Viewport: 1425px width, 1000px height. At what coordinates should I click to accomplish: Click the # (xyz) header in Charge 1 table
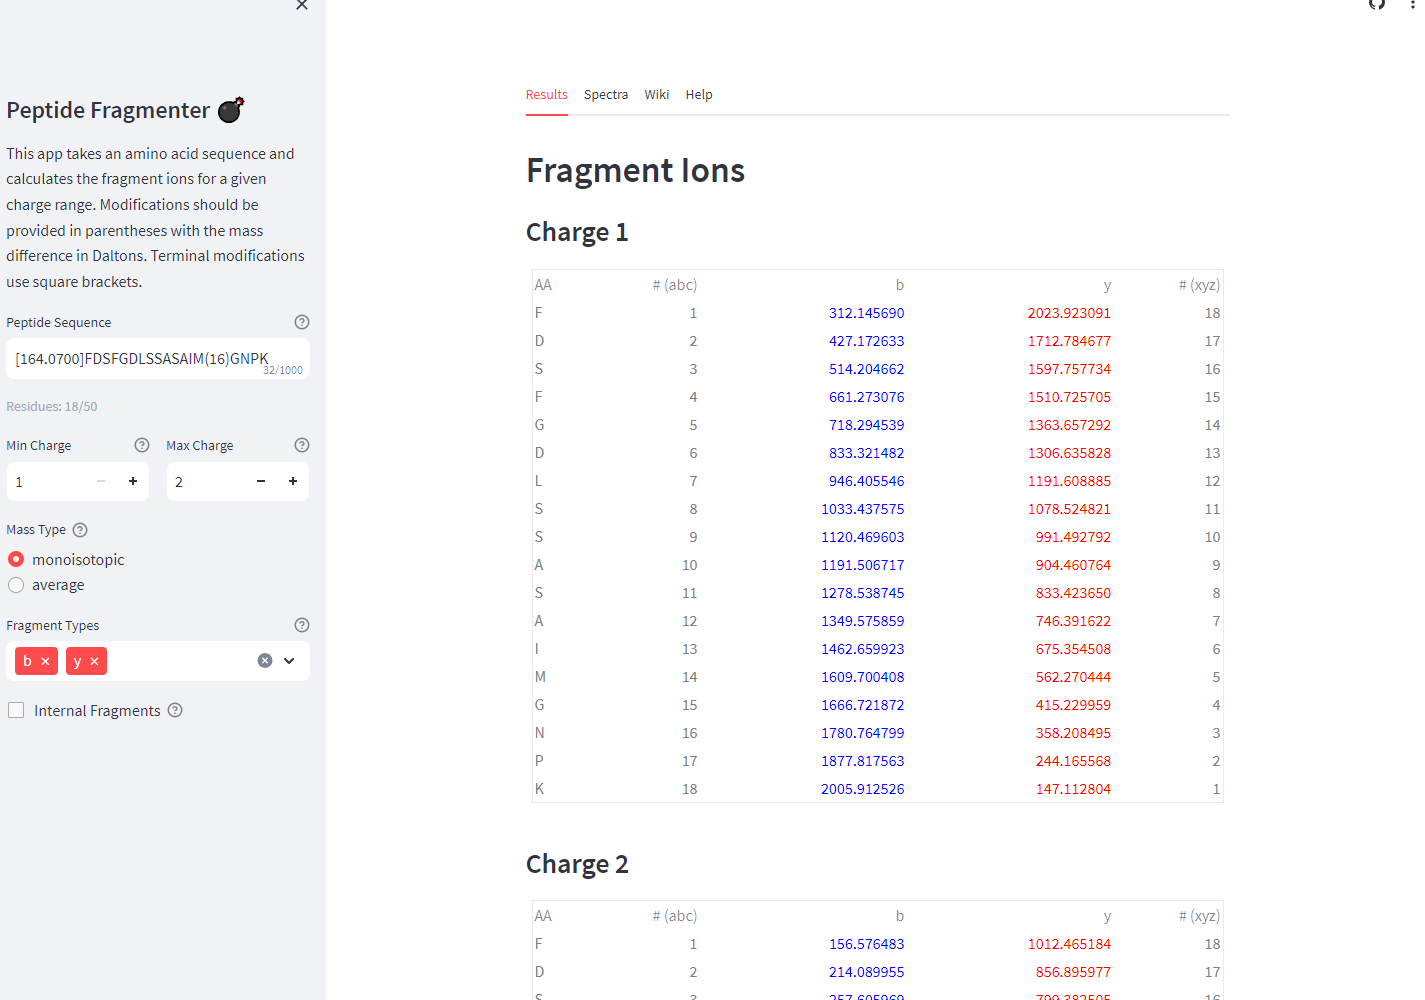(x=1199, y=285)
